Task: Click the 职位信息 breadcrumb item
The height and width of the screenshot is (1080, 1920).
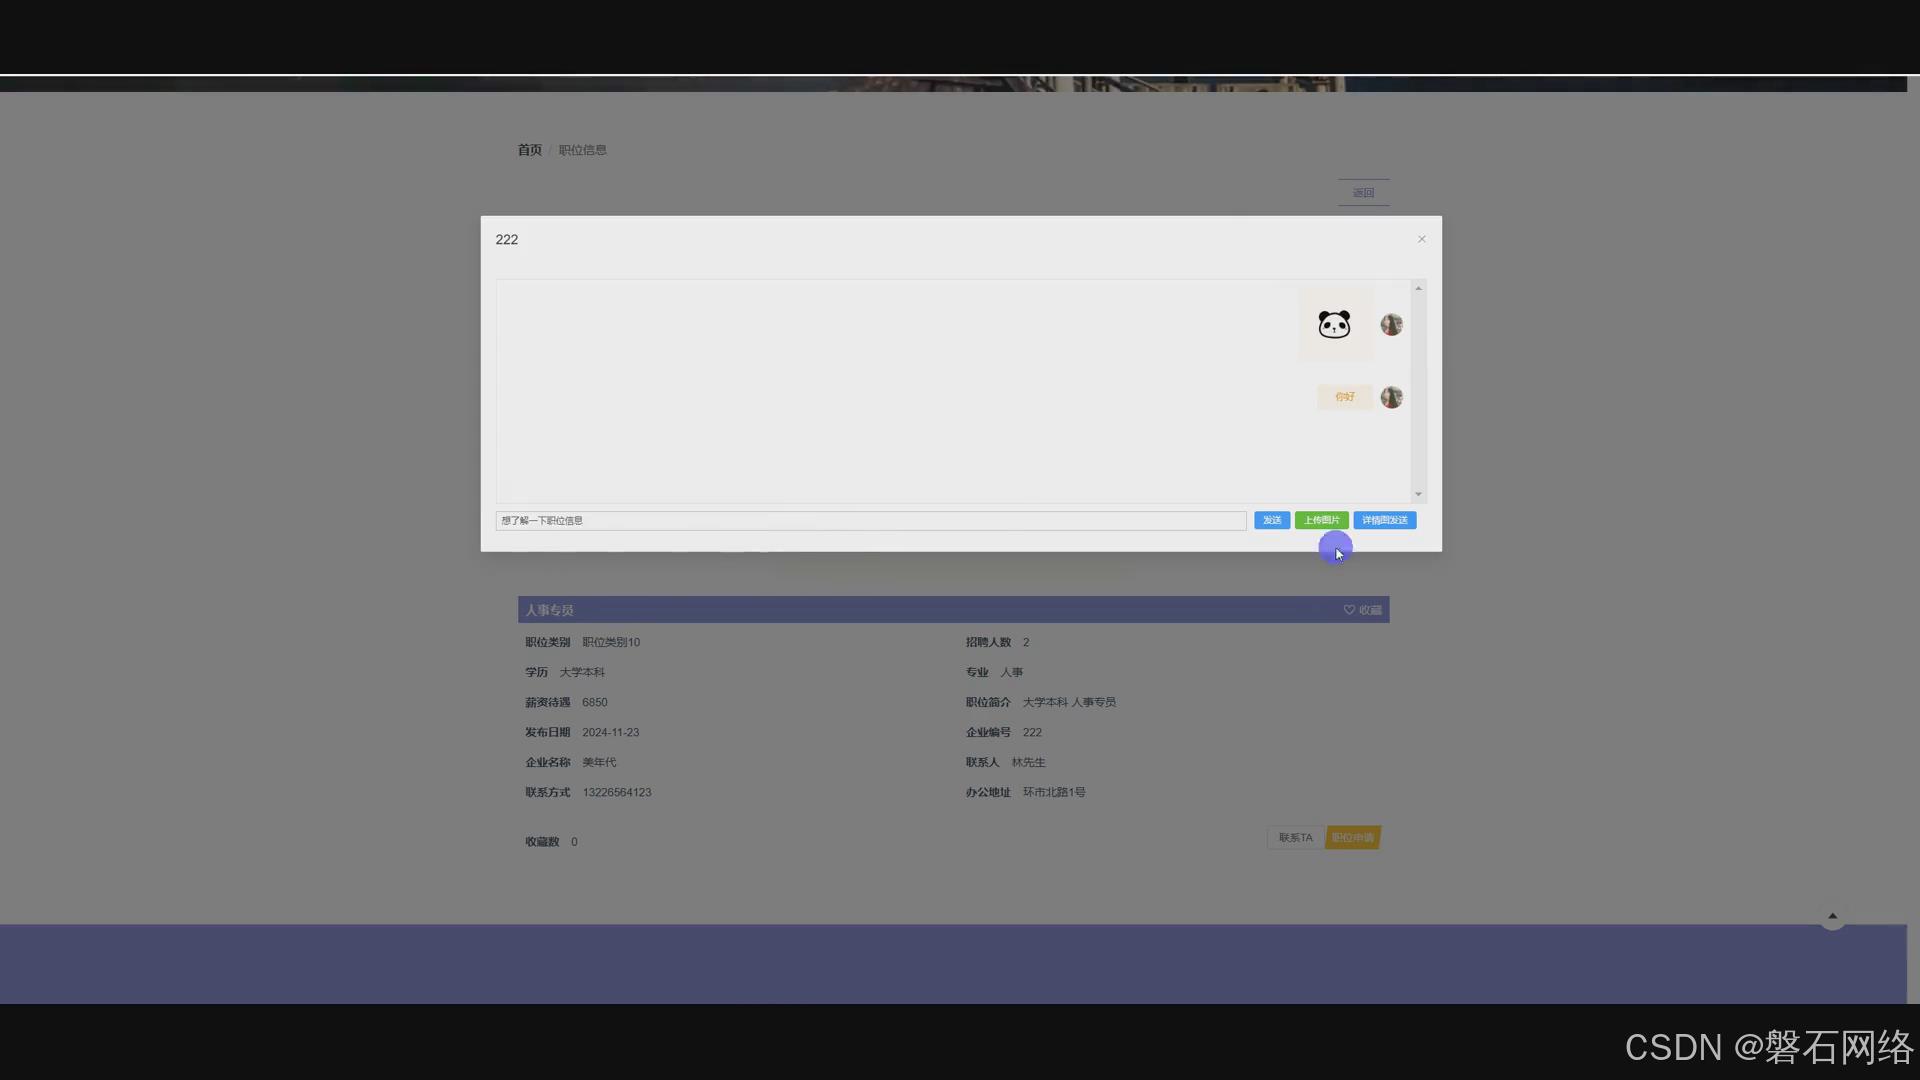Action: [583, 150]
